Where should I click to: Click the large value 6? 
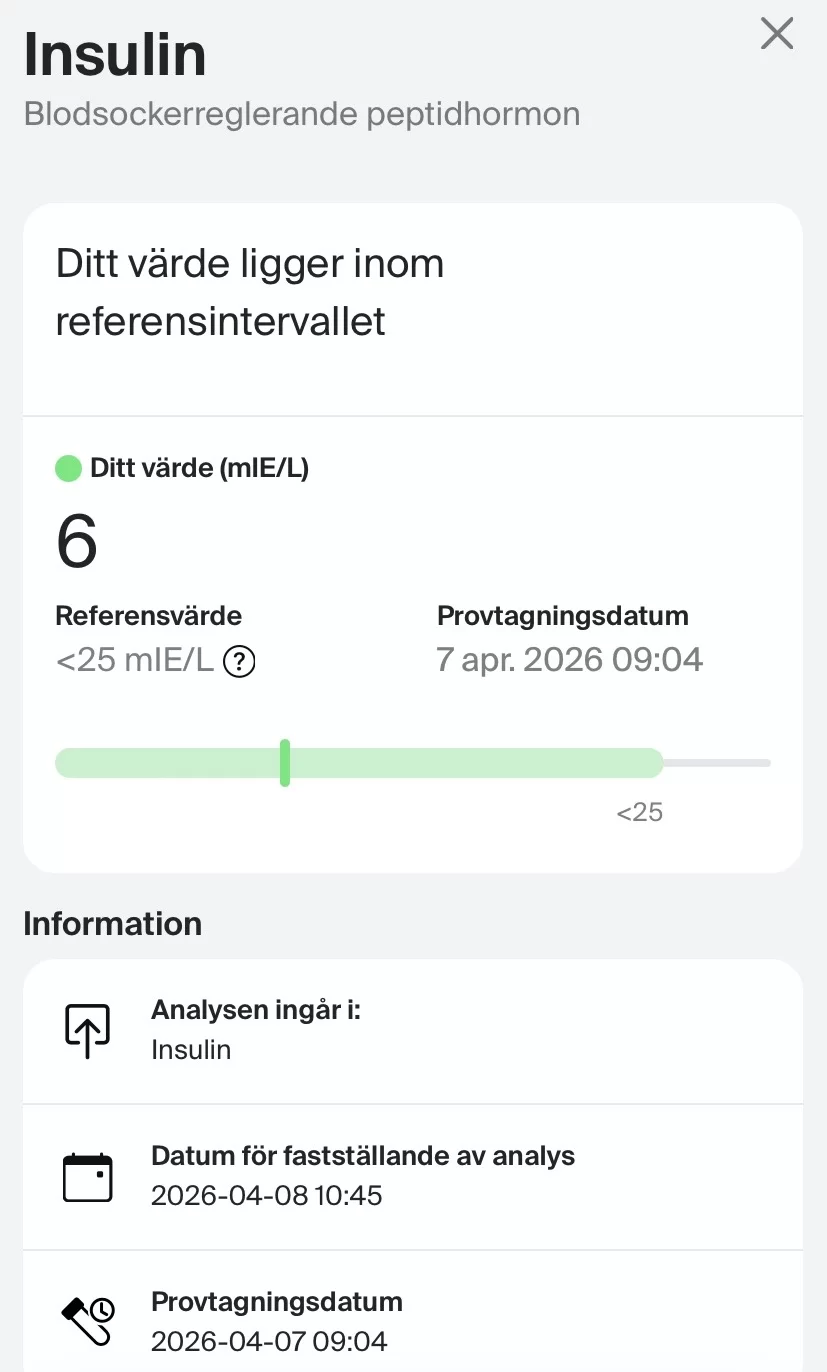click(x=77, y=541)
